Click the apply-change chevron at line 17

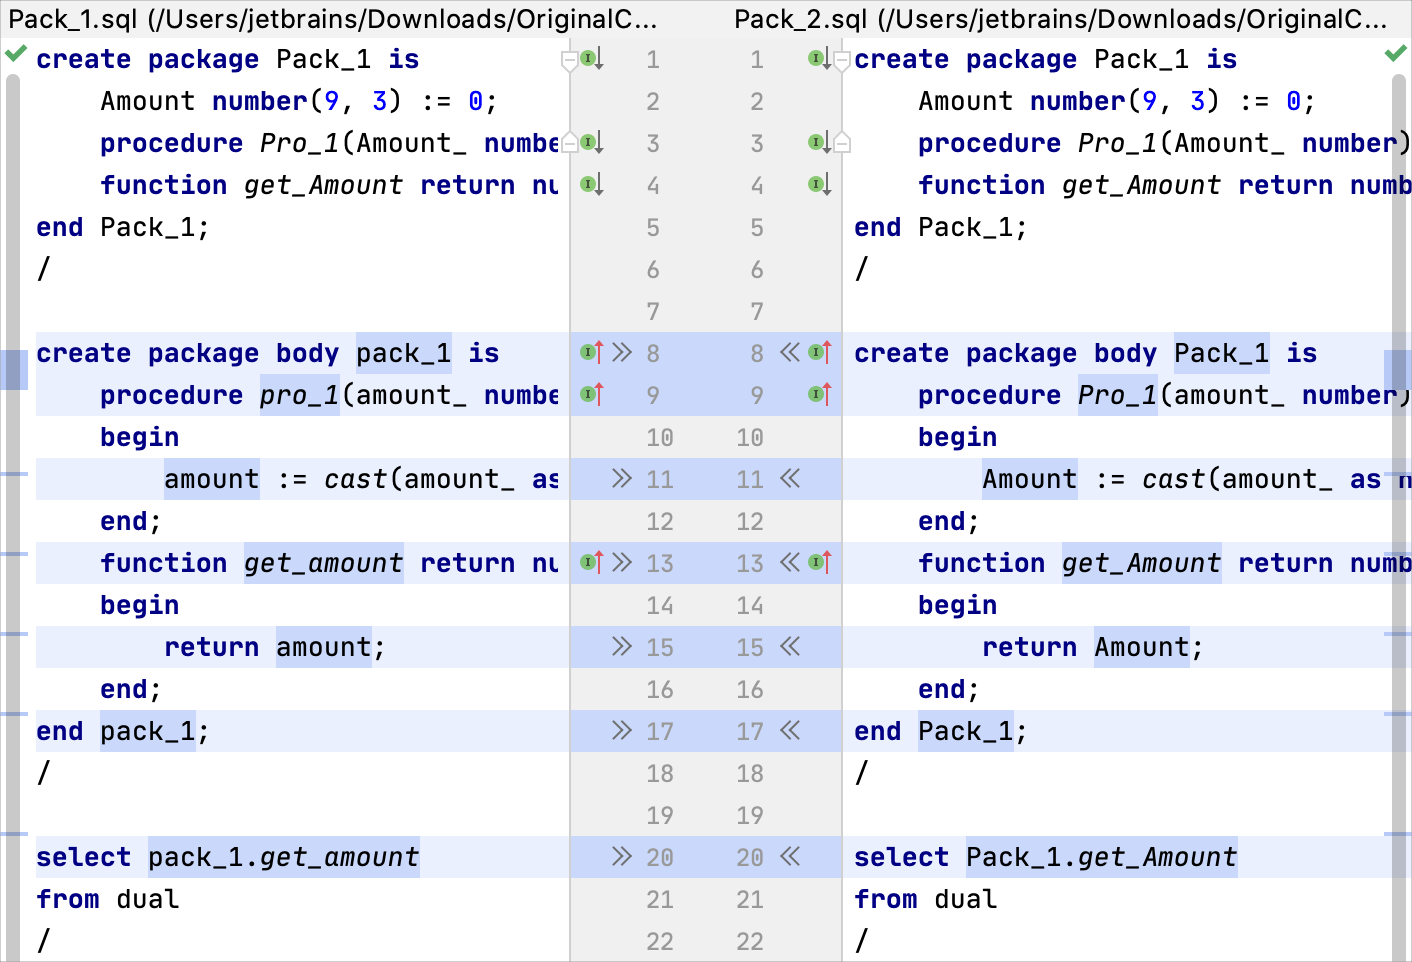tap(622, 731)
